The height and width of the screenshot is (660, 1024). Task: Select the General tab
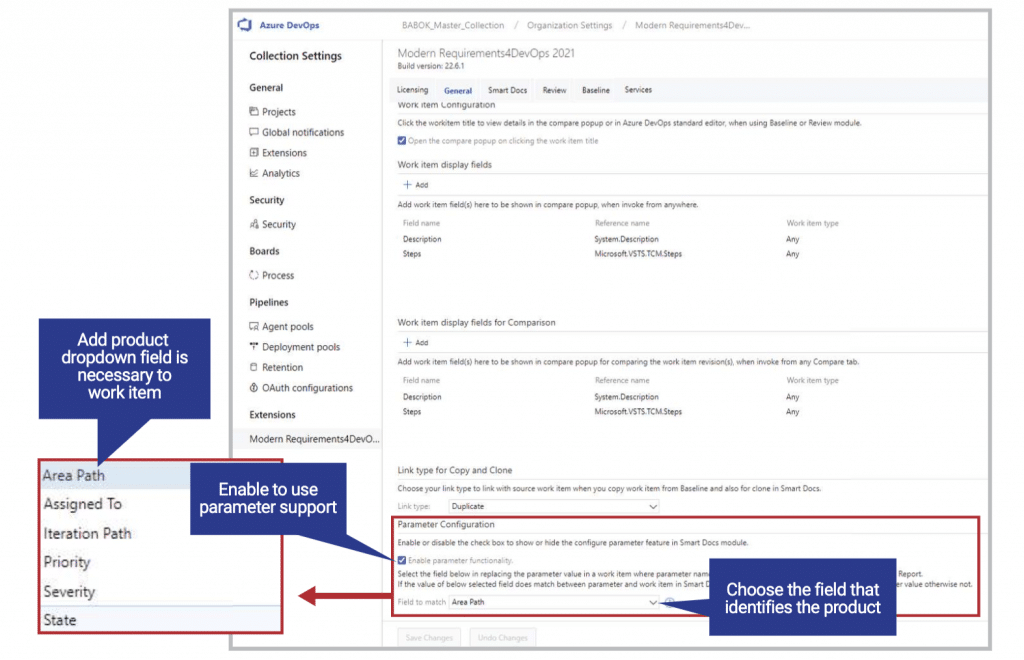[x=458, y=91]
